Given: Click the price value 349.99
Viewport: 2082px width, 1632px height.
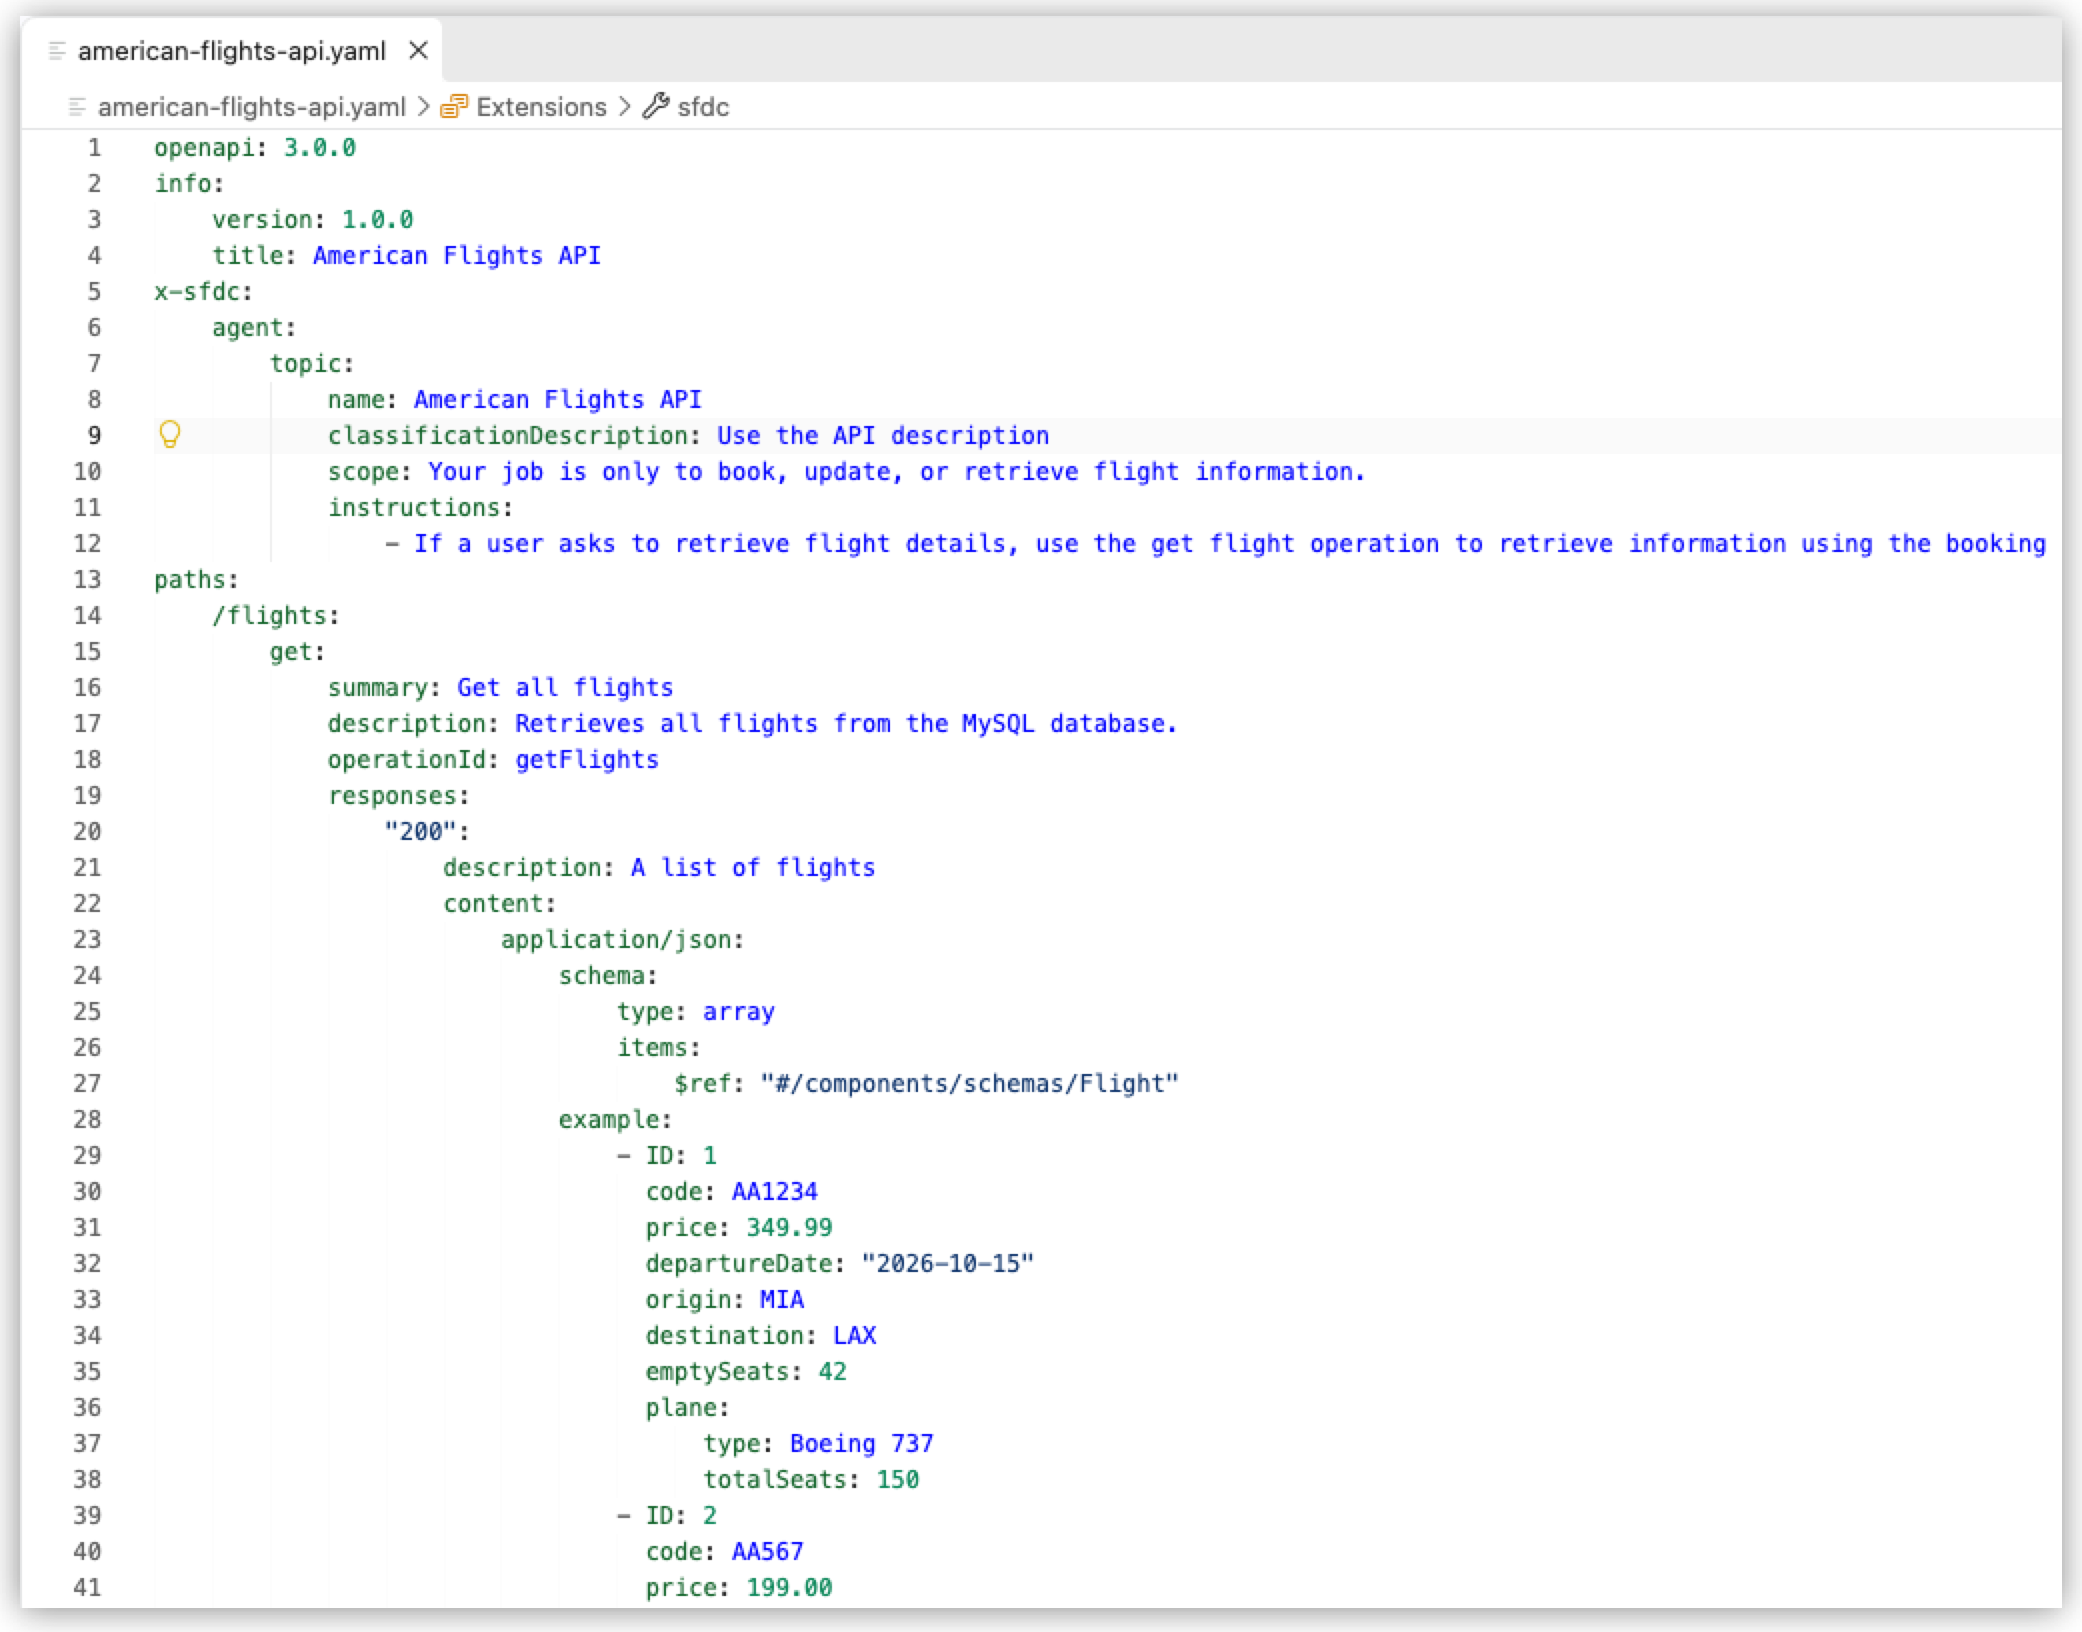Looking at the screenshot, I should [790, 1228].
